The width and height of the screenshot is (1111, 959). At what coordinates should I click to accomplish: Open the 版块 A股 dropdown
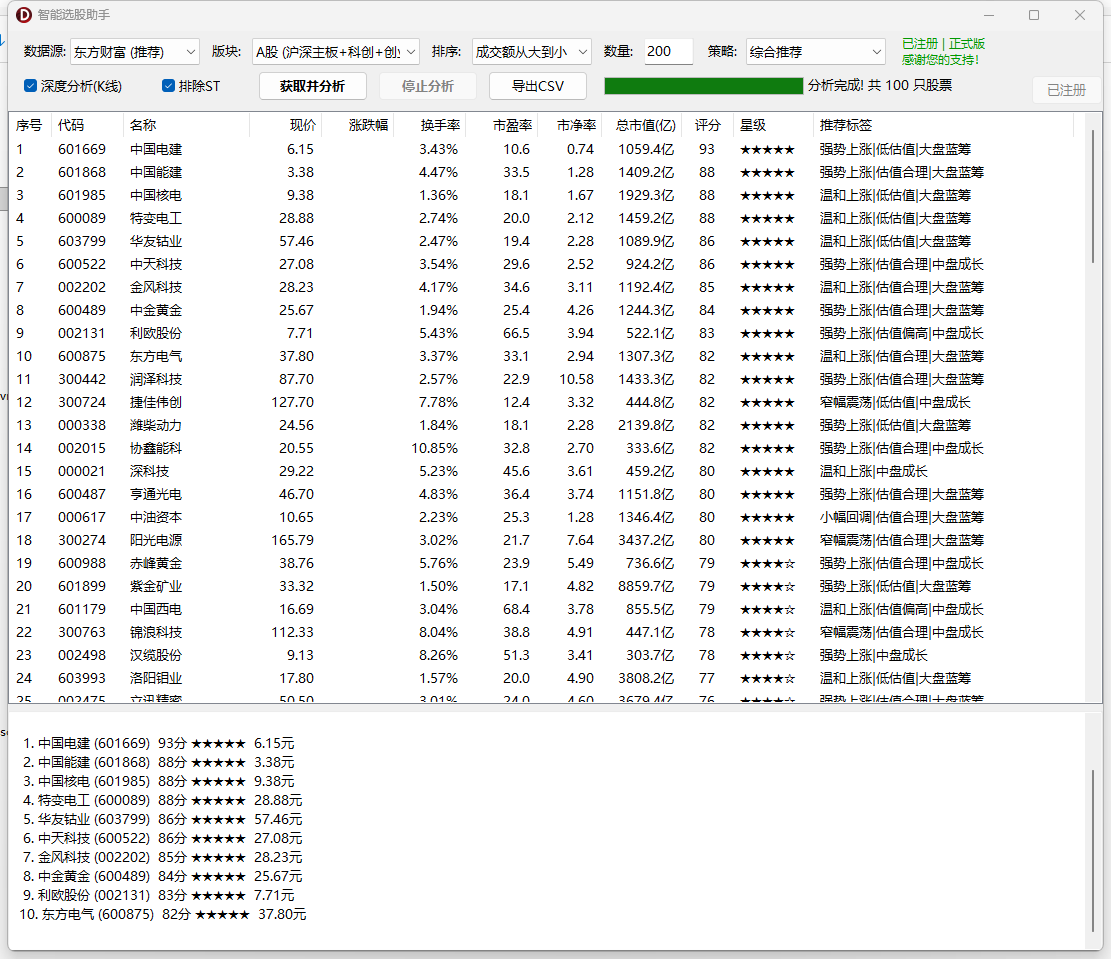336,52
